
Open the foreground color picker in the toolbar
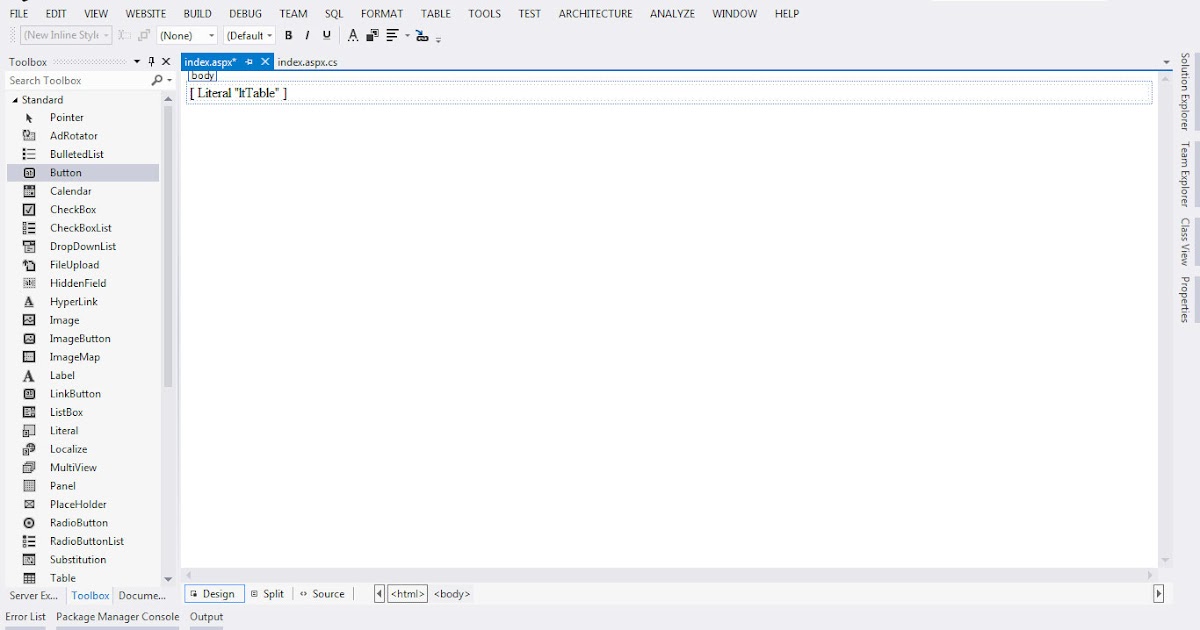(352, 35)
